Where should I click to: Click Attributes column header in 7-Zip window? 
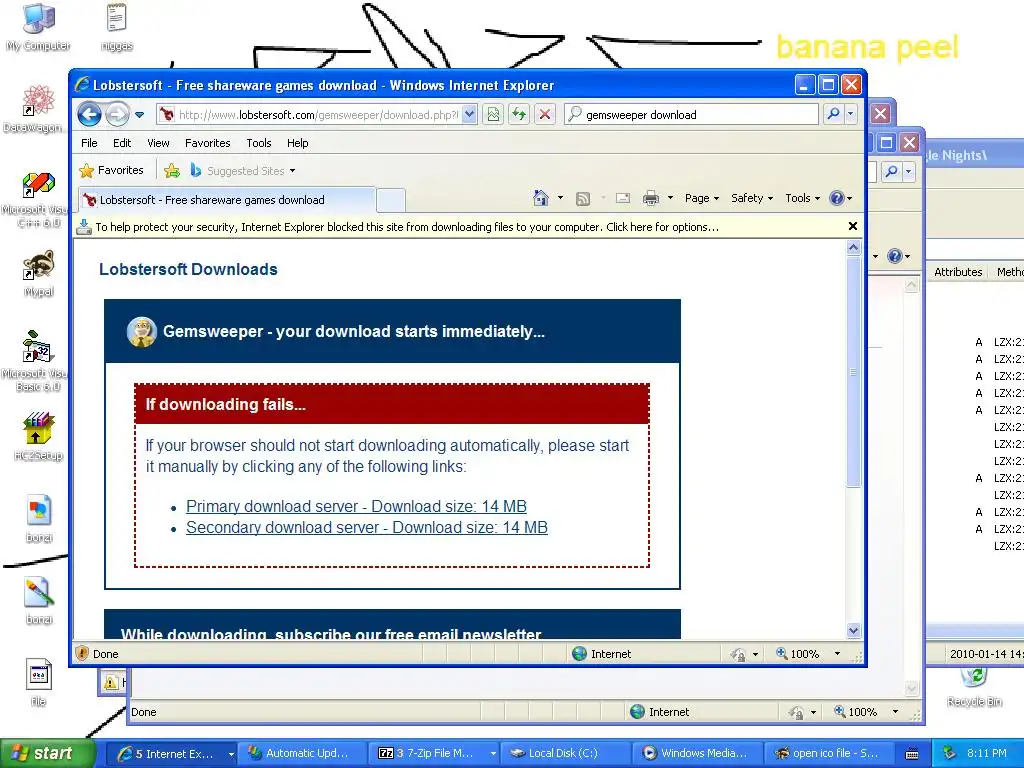click(x=958, y=272)
